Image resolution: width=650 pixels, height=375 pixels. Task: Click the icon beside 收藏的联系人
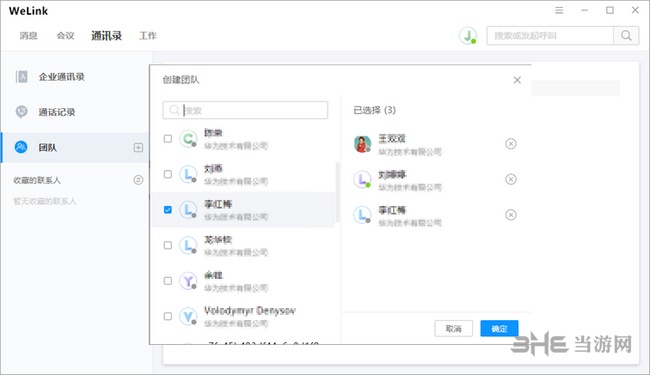138,180
